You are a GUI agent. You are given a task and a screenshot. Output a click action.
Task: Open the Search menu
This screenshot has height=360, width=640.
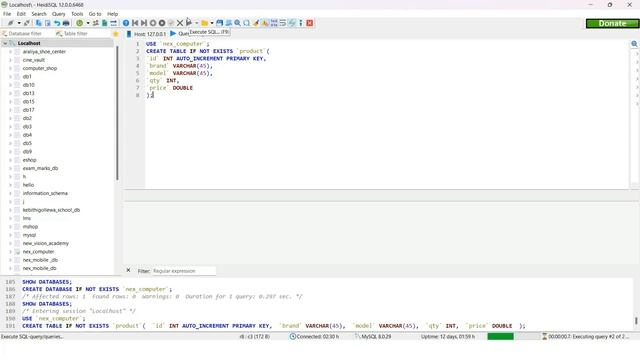[39, 14]
